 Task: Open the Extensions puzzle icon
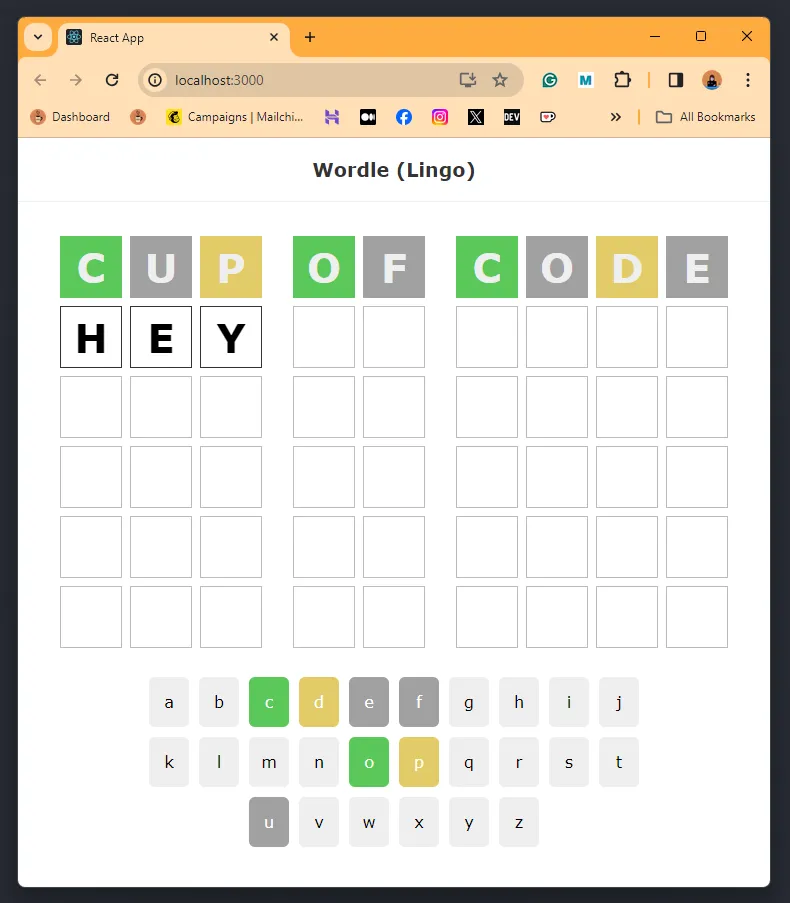point(622,79)
